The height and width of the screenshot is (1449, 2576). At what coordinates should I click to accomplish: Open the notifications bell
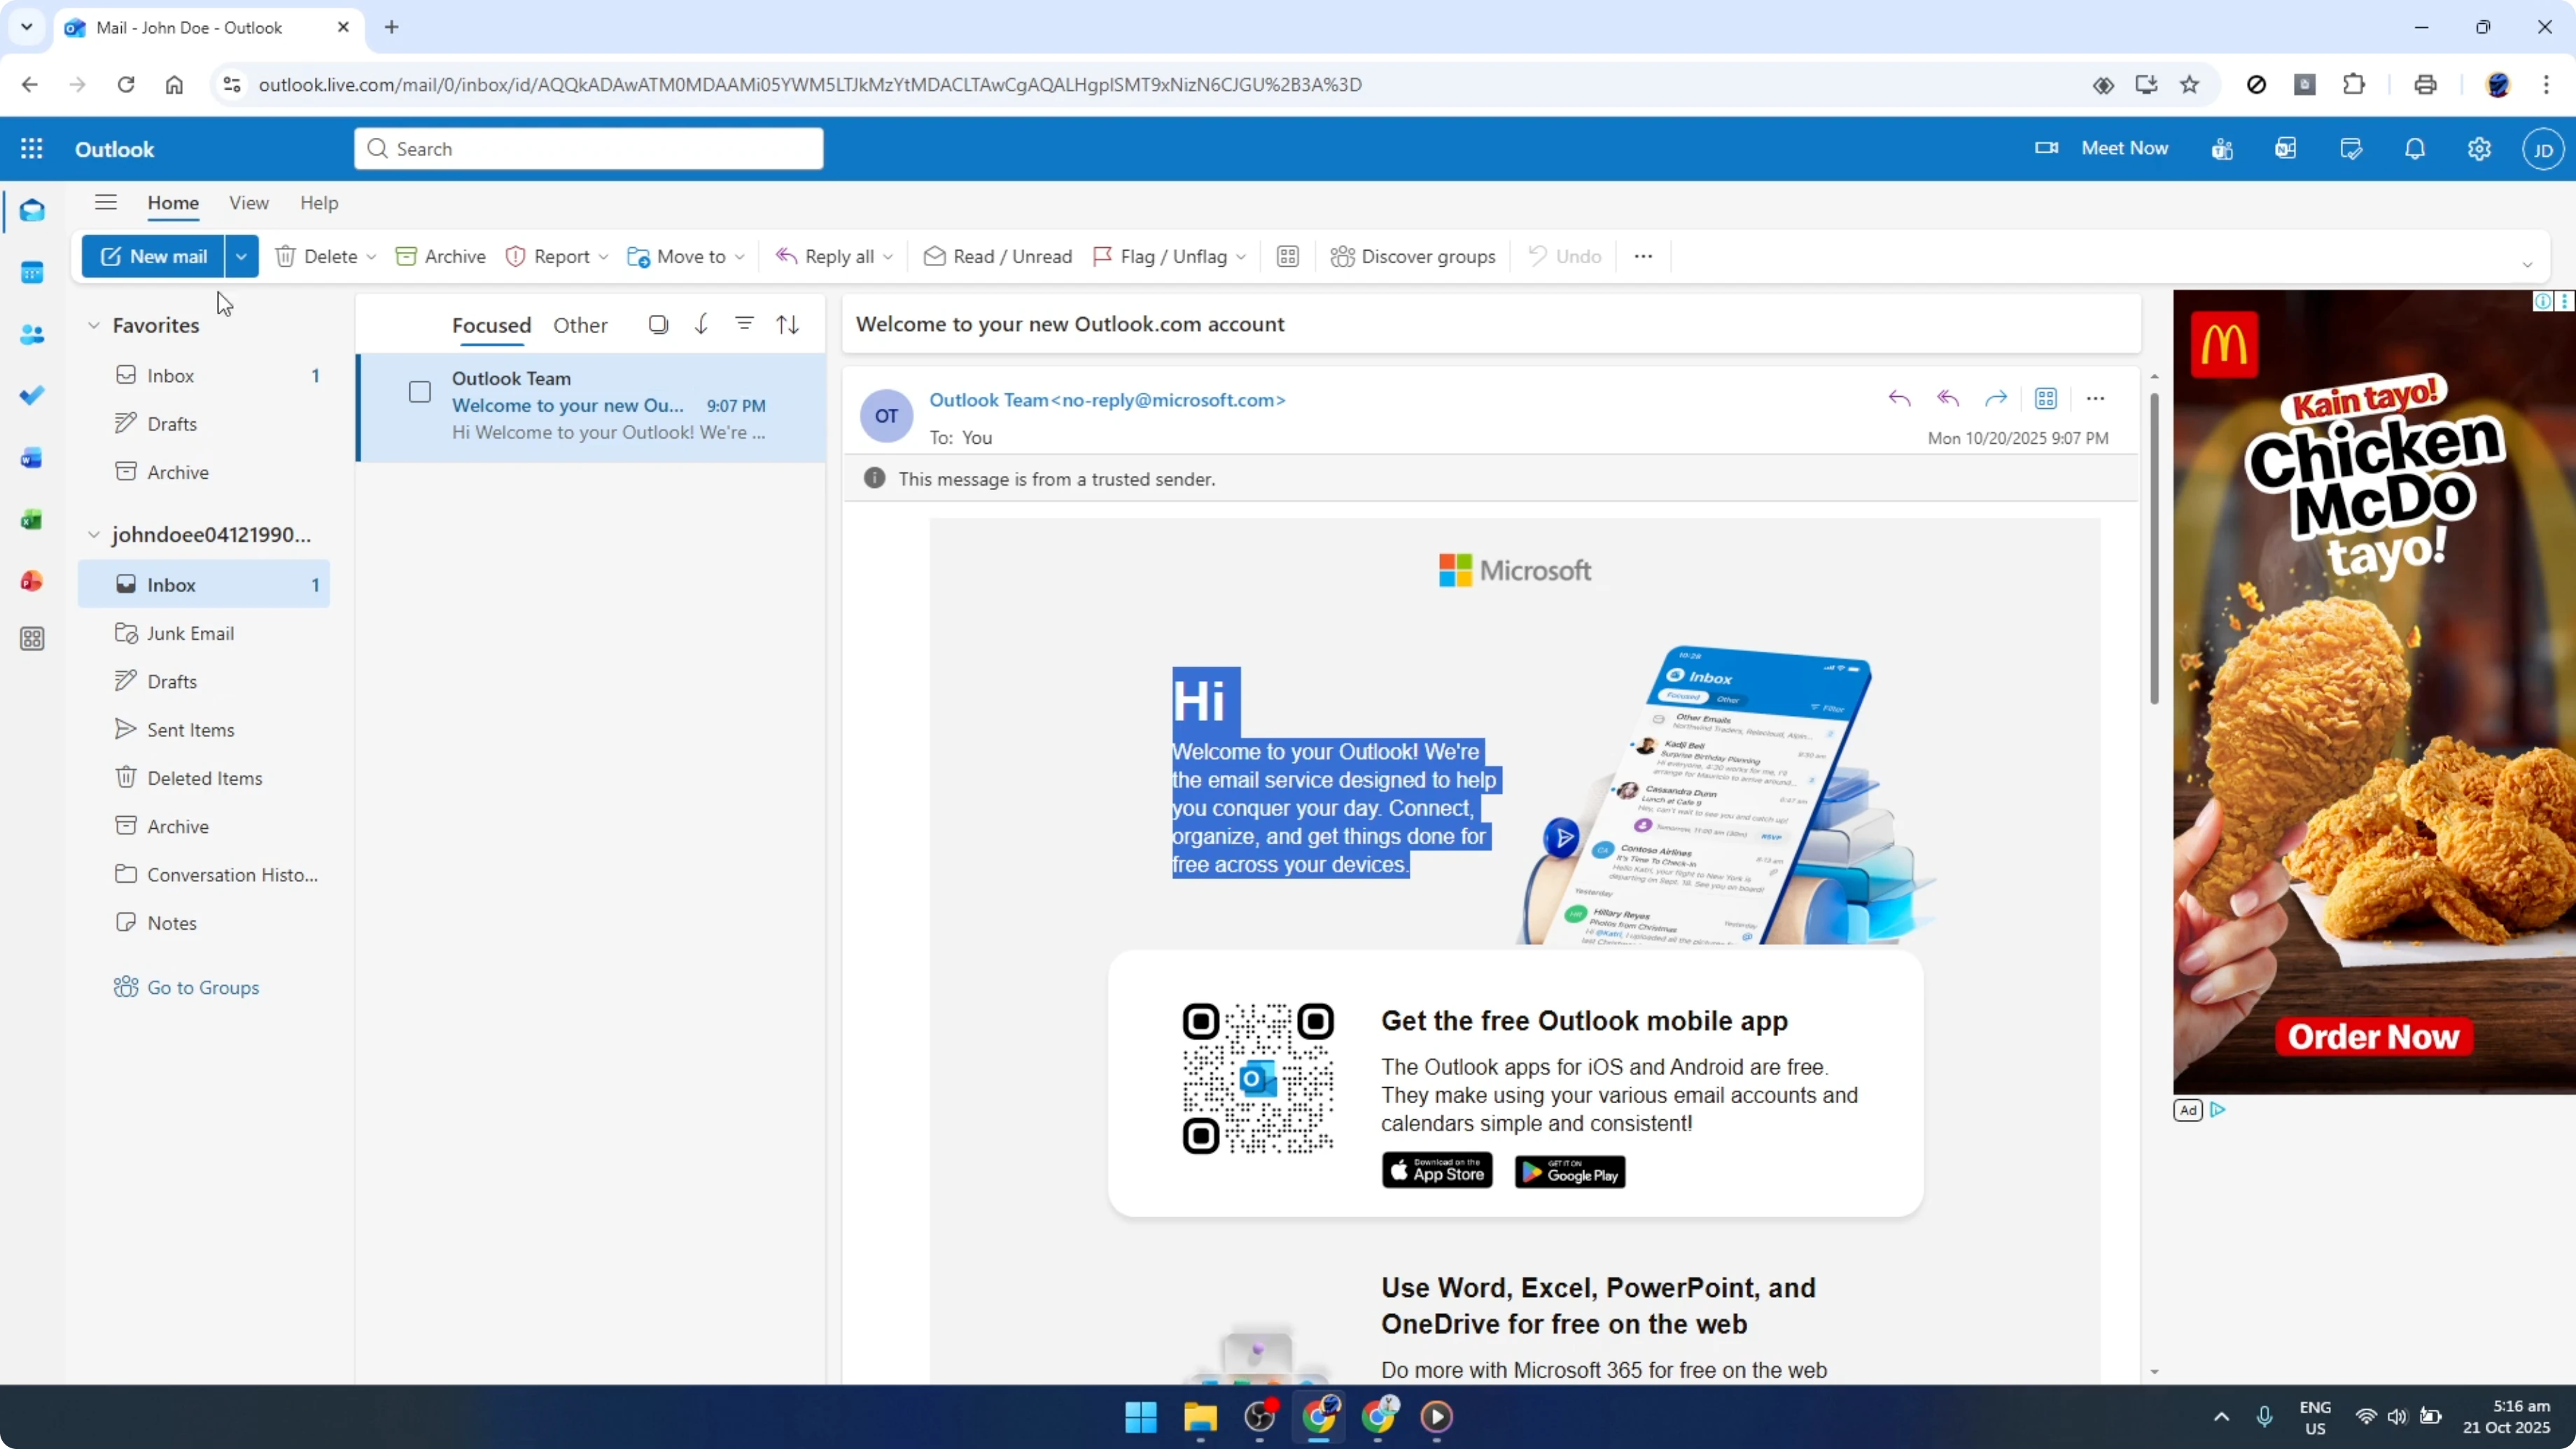tap(2415, 149)
